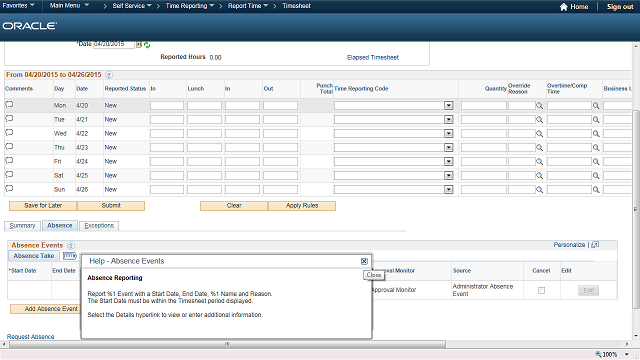The height and width of the screenshot is (360, 640).
Task: Look up Override Reason for Wed row
Action: pyautogui.click(x=540, y=133)
